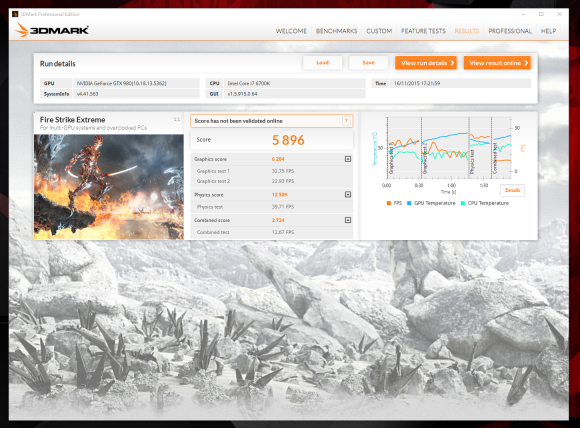This screenshot has height=428, width=580.
Task: Open chart Details button
Action: (512, 190)
